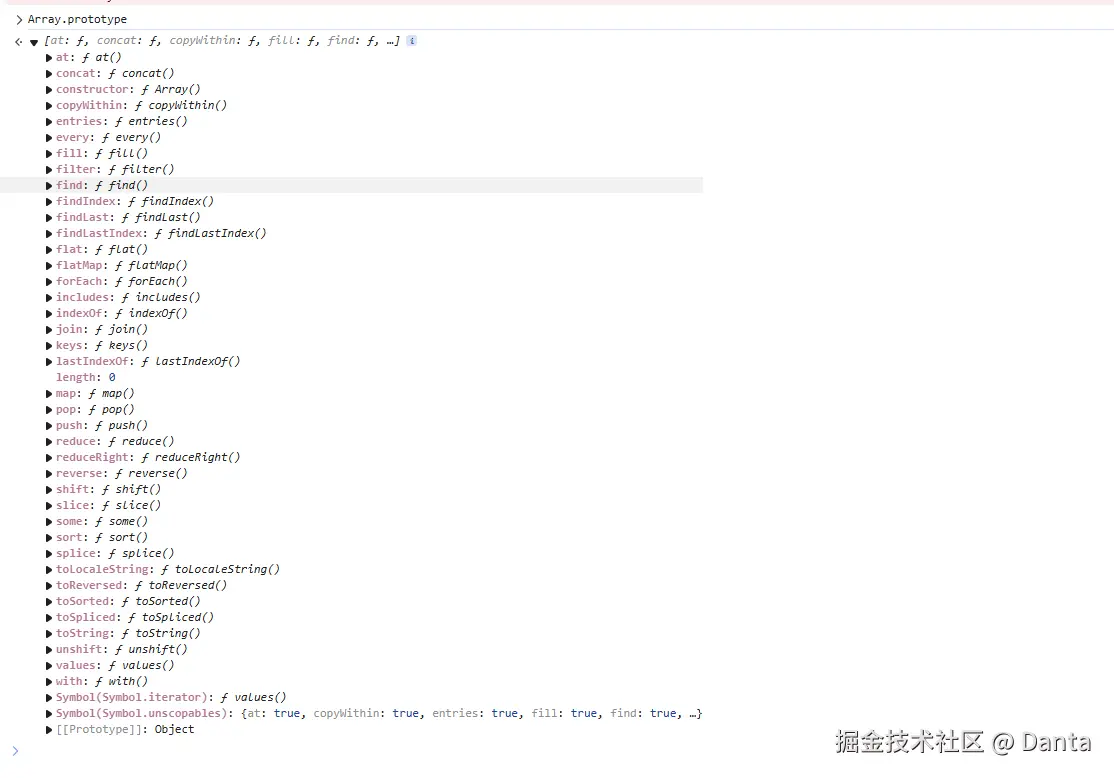Screen dimensions: 1114x778
Task: Expand the map function row
Action: point(49,394)
